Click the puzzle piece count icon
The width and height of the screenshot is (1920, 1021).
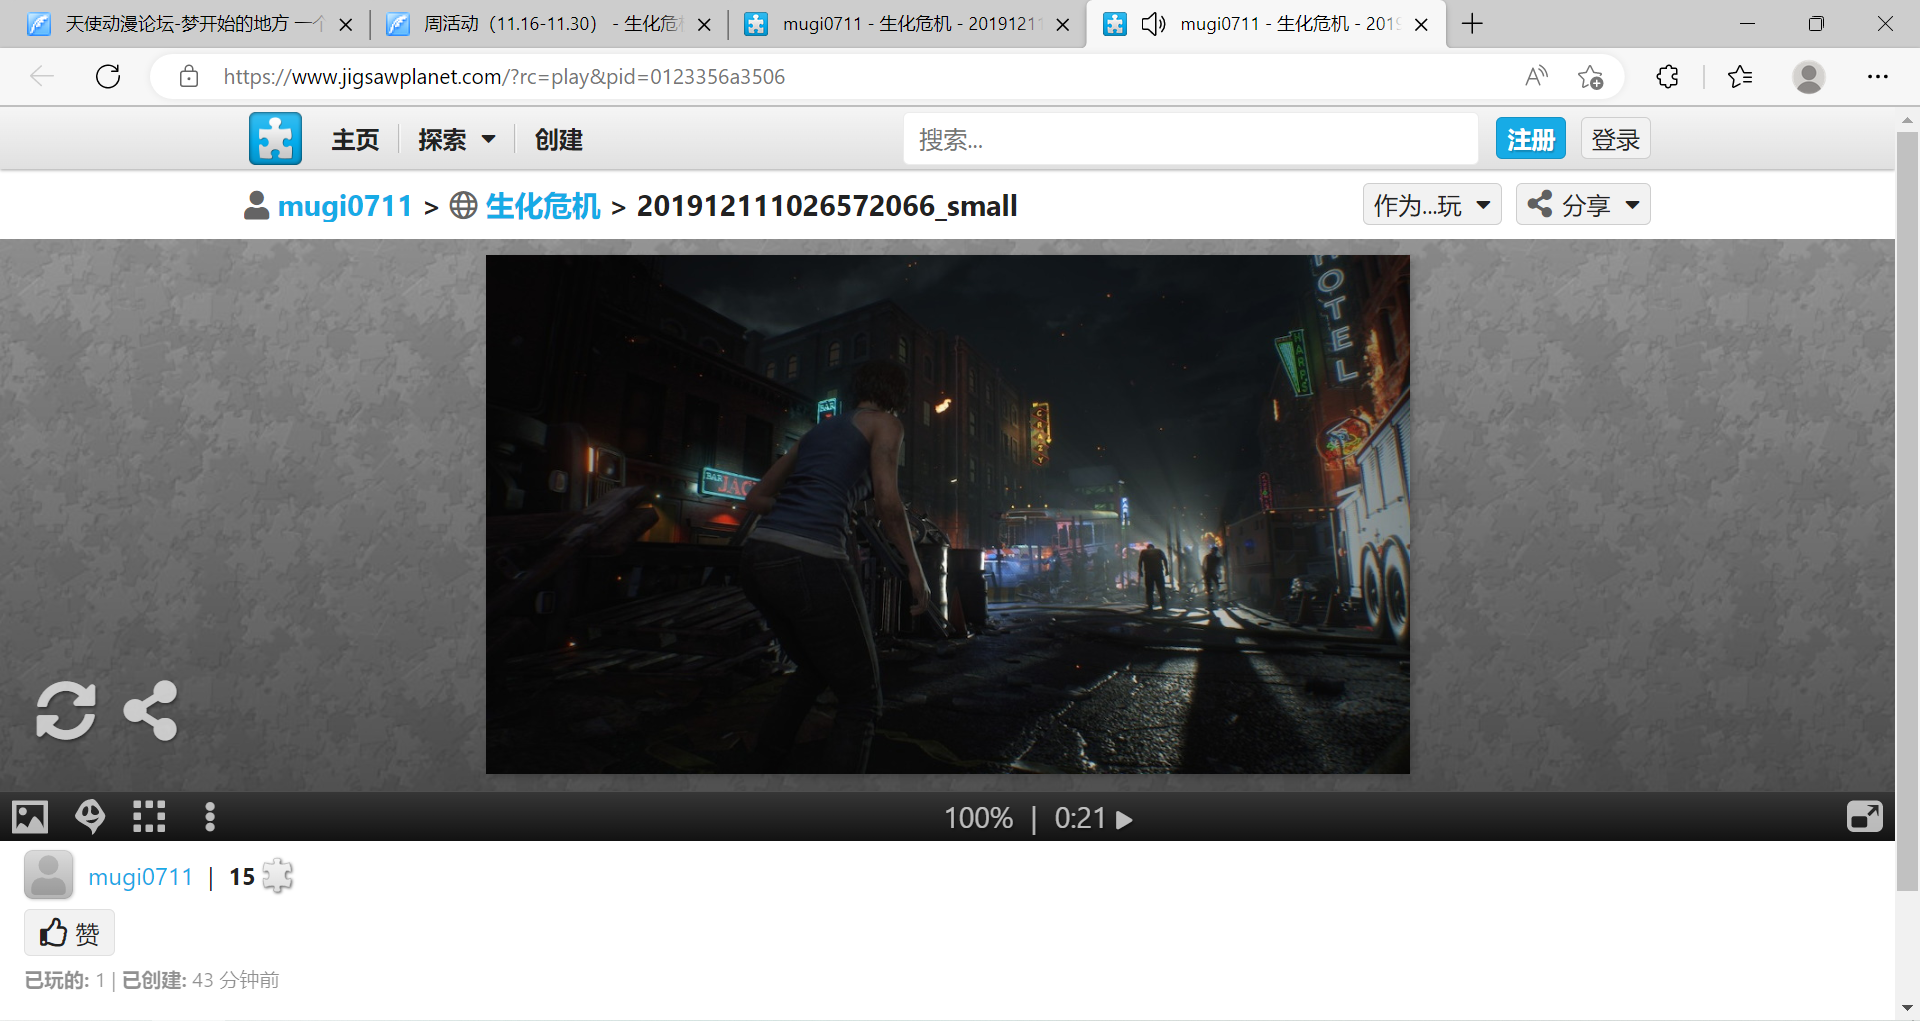pyautogui.click(x=277, y=876)
